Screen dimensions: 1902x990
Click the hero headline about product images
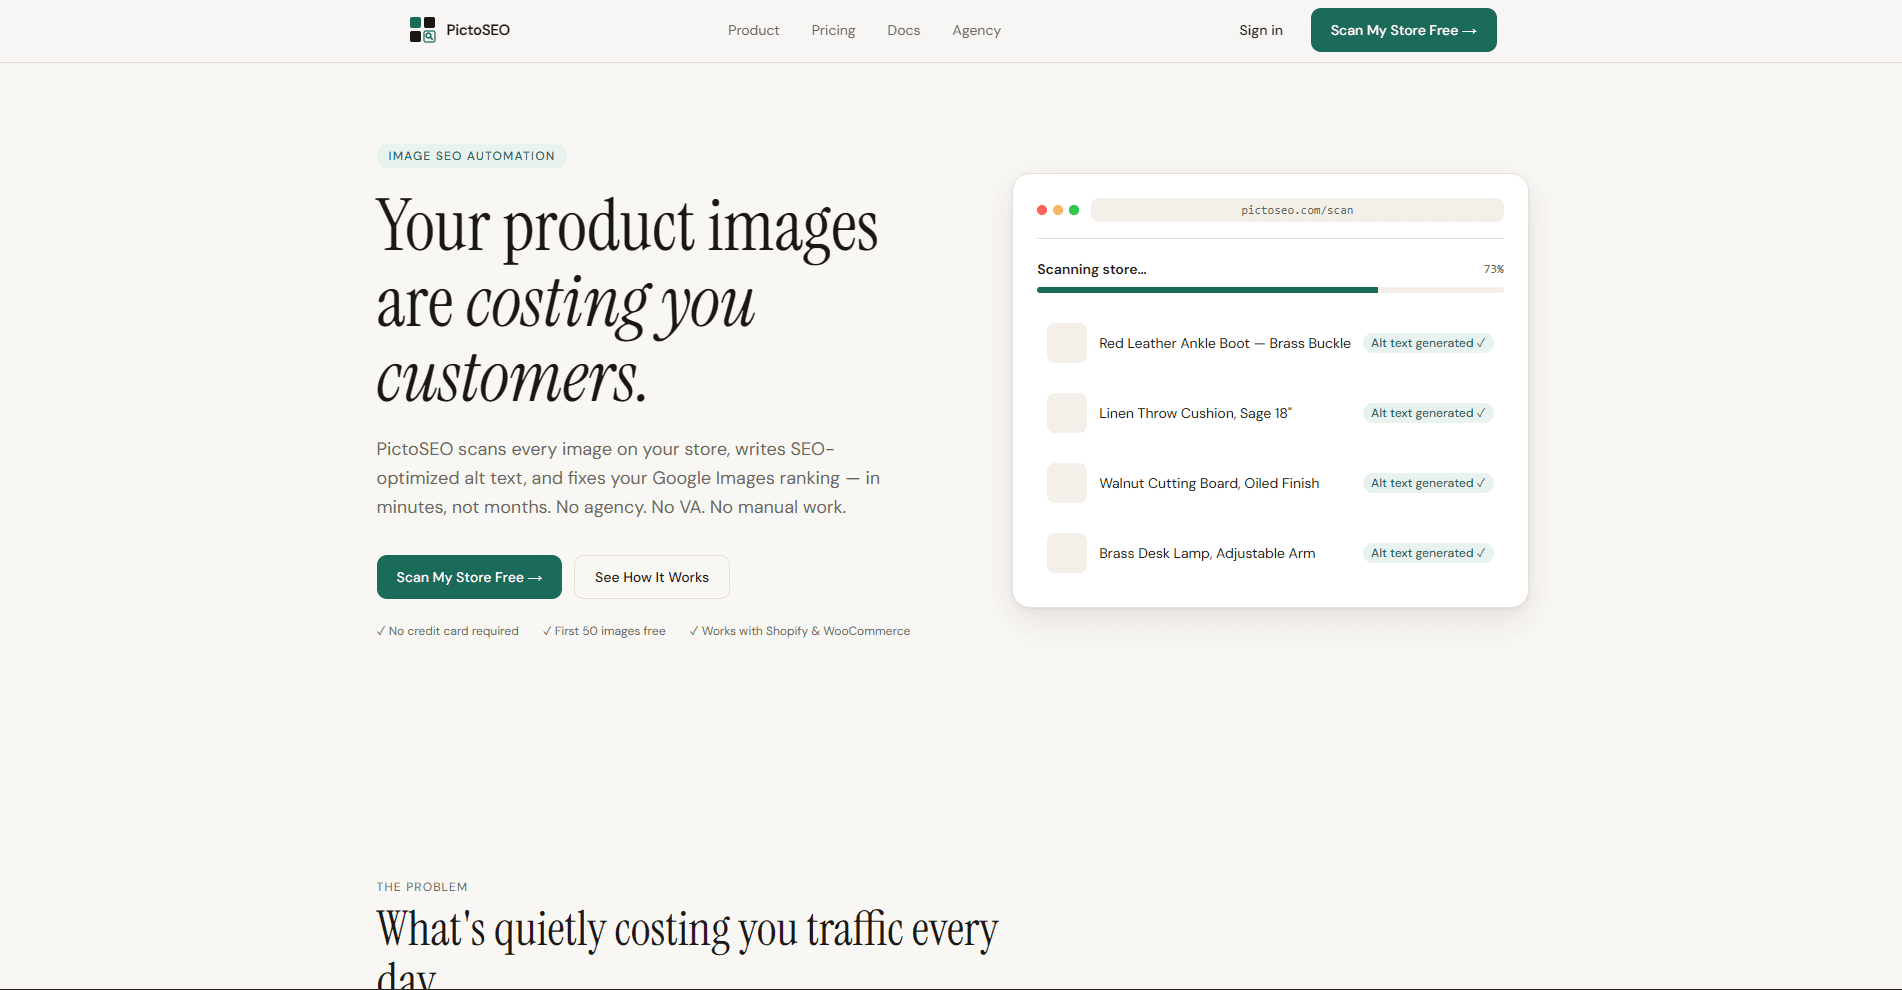point(627,301)
